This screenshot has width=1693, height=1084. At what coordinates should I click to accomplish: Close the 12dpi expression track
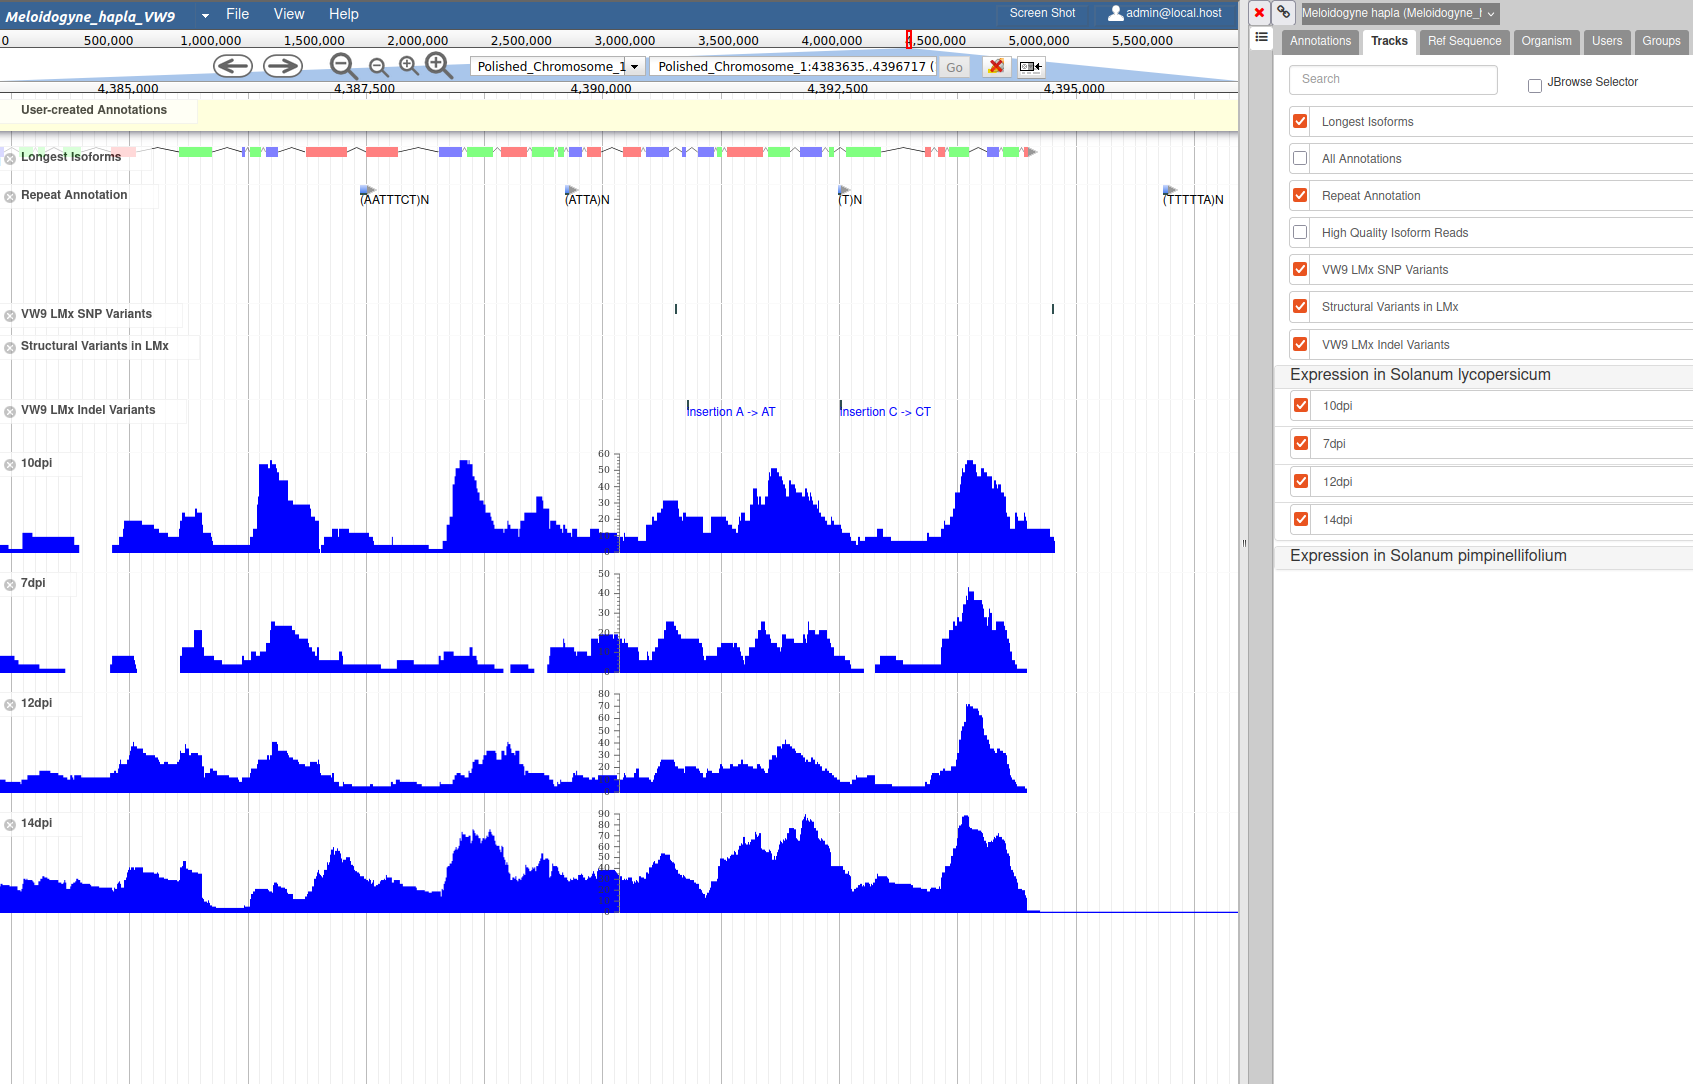click(10, 705)
